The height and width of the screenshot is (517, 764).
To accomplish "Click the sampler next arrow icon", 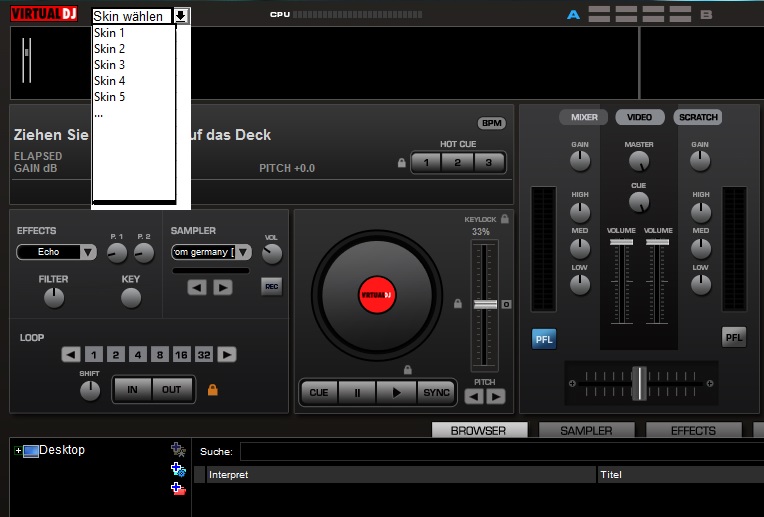I will tap(222, 287).
